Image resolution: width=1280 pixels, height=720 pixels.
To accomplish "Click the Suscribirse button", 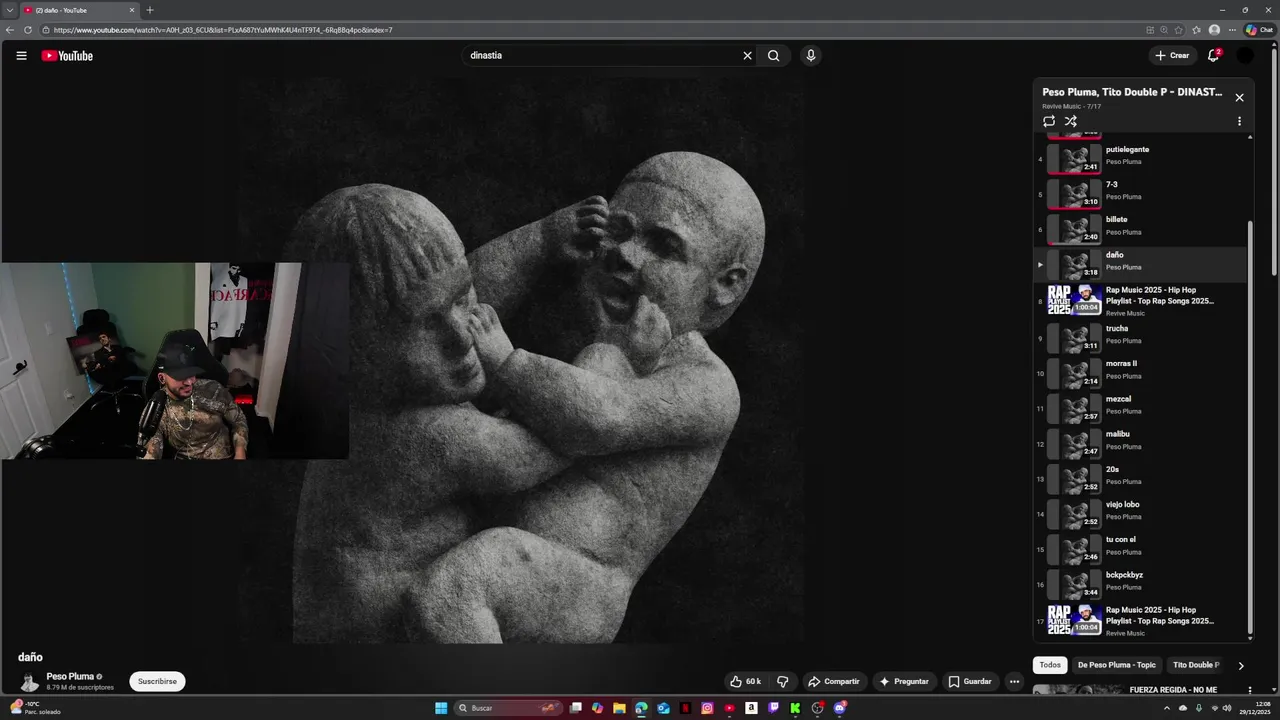I will tap(157, 682).
